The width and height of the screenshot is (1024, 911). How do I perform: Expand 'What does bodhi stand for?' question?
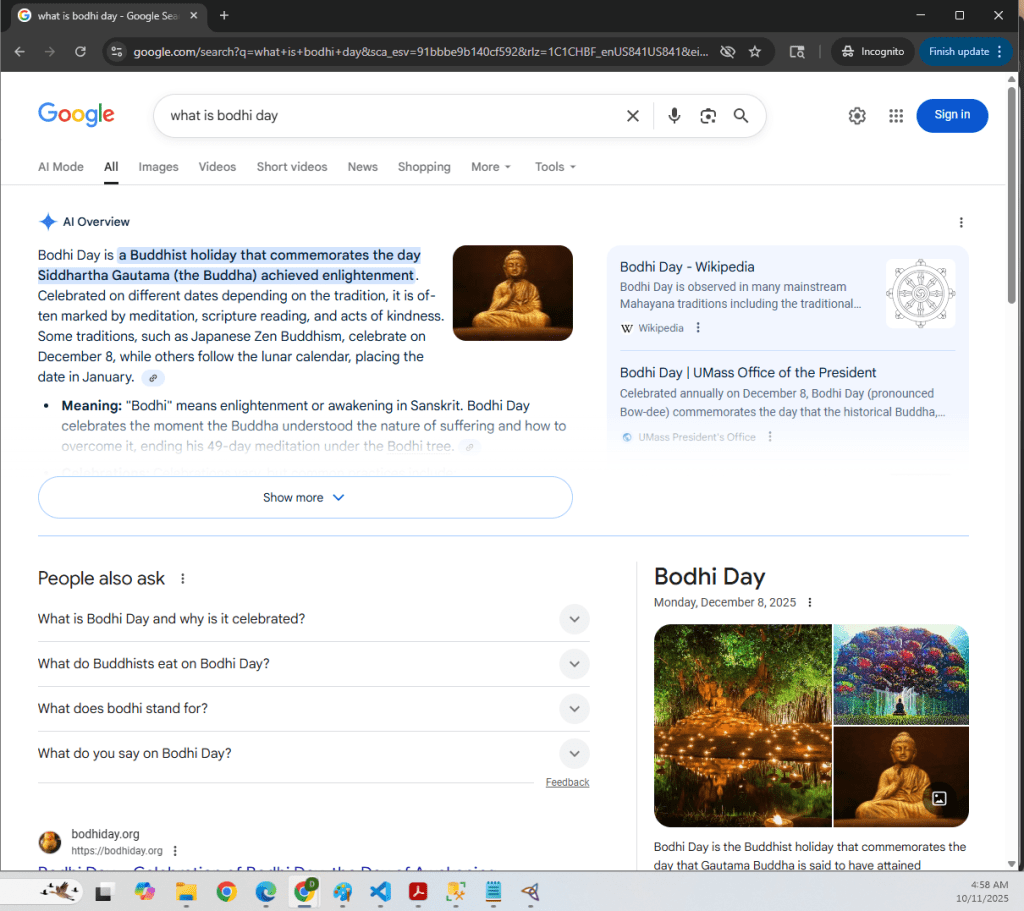574,709
